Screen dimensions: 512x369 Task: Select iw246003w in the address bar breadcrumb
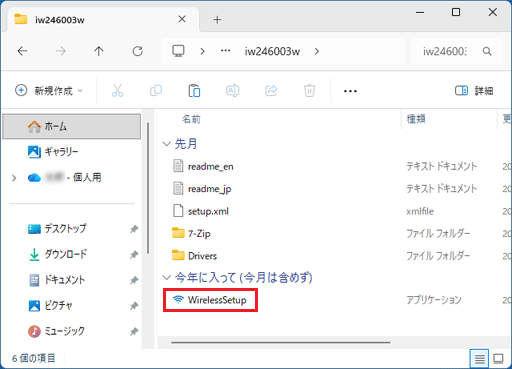point(272,51)
